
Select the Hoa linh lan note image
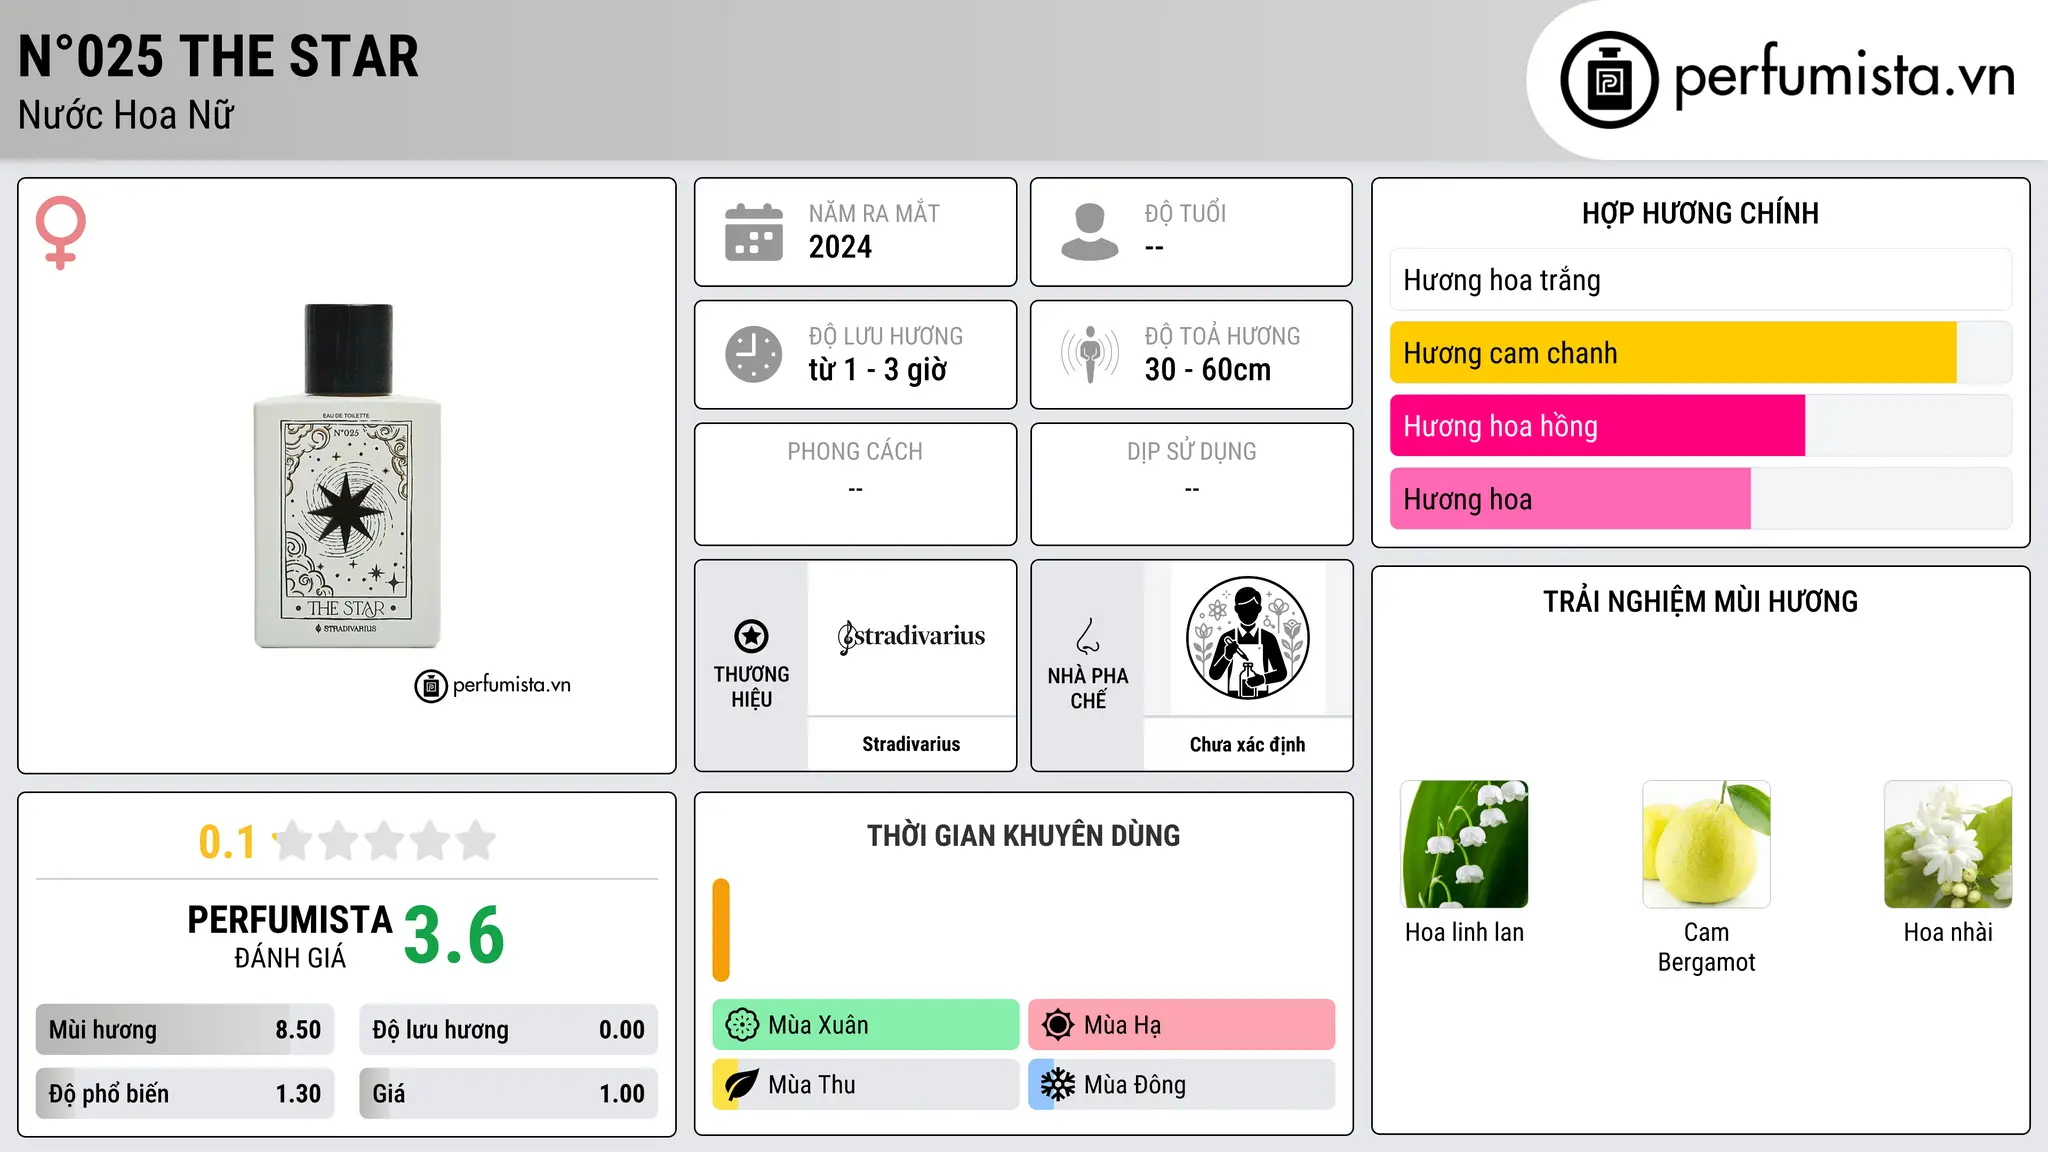1465,844
